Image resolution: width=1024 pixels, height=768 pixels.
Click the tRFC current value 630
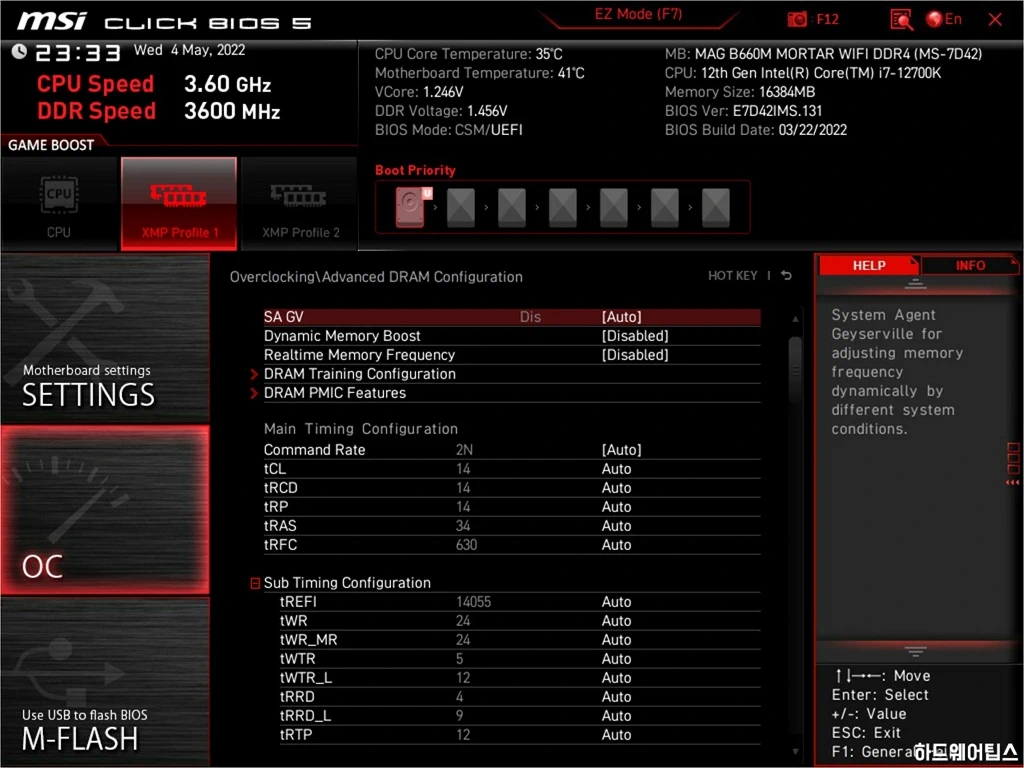coord(466,545)
